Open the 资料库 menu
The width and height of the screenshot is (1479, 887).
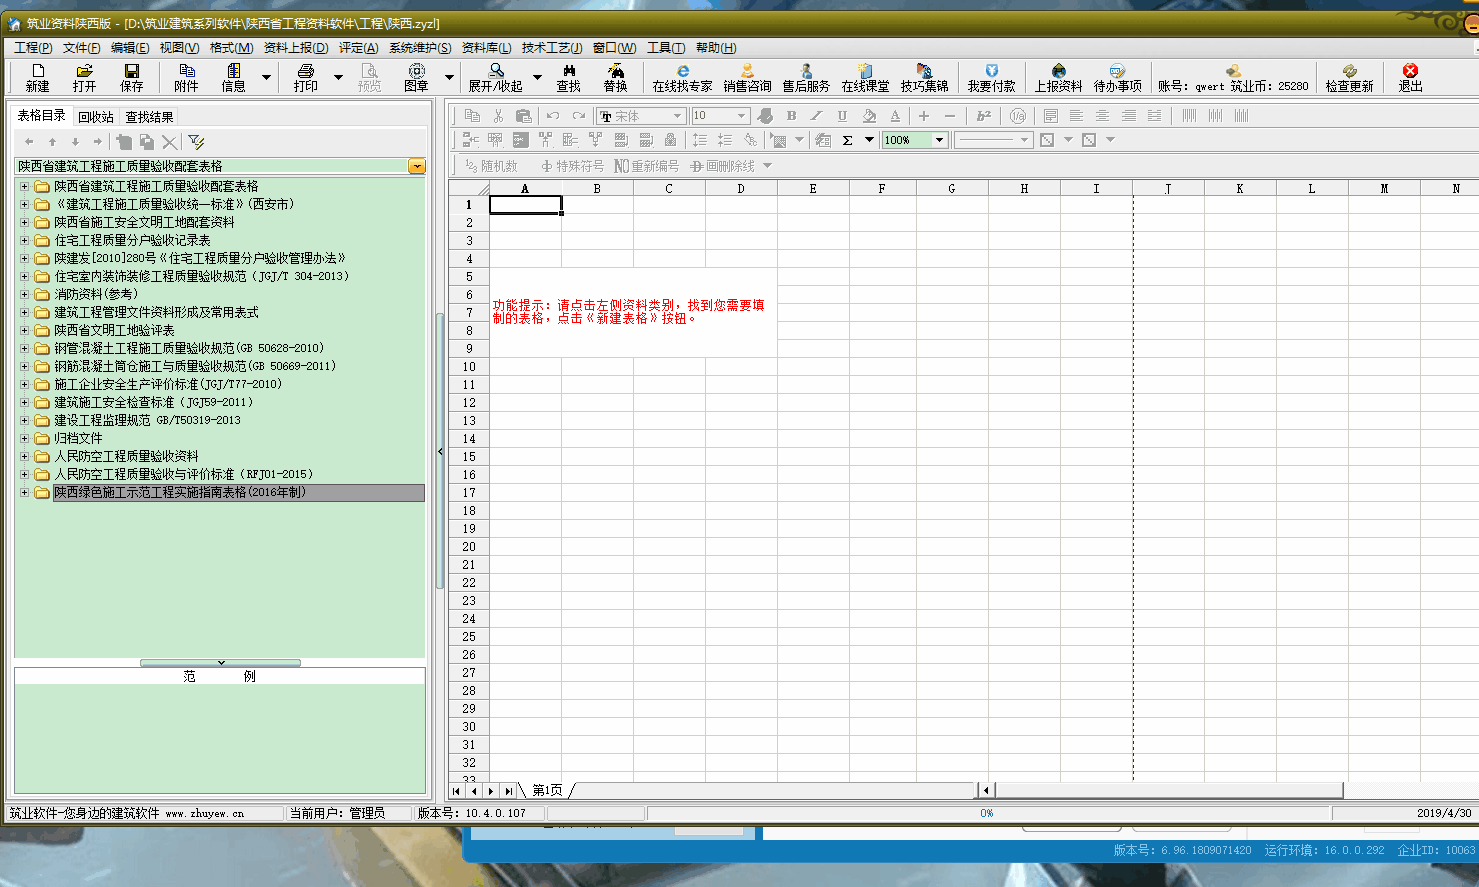[486, 48]
